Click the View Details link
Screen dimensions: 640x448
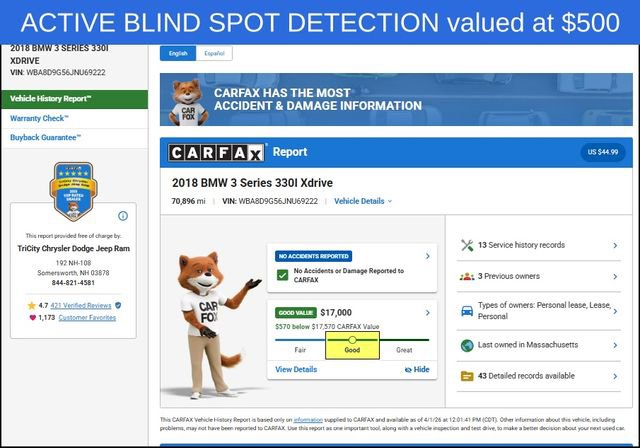pos(296,369)
